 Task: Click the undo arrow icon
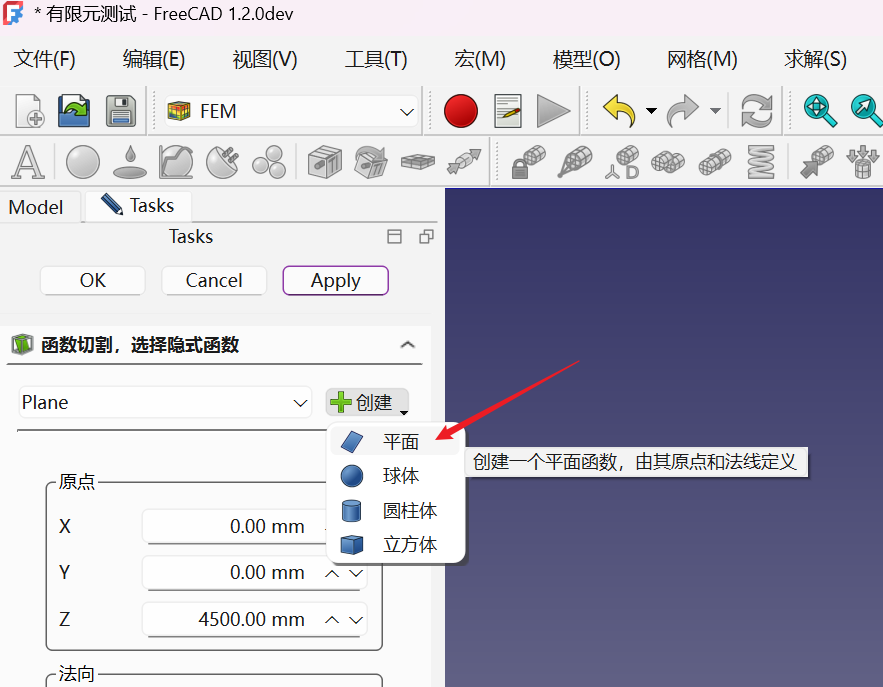(619, 111)
